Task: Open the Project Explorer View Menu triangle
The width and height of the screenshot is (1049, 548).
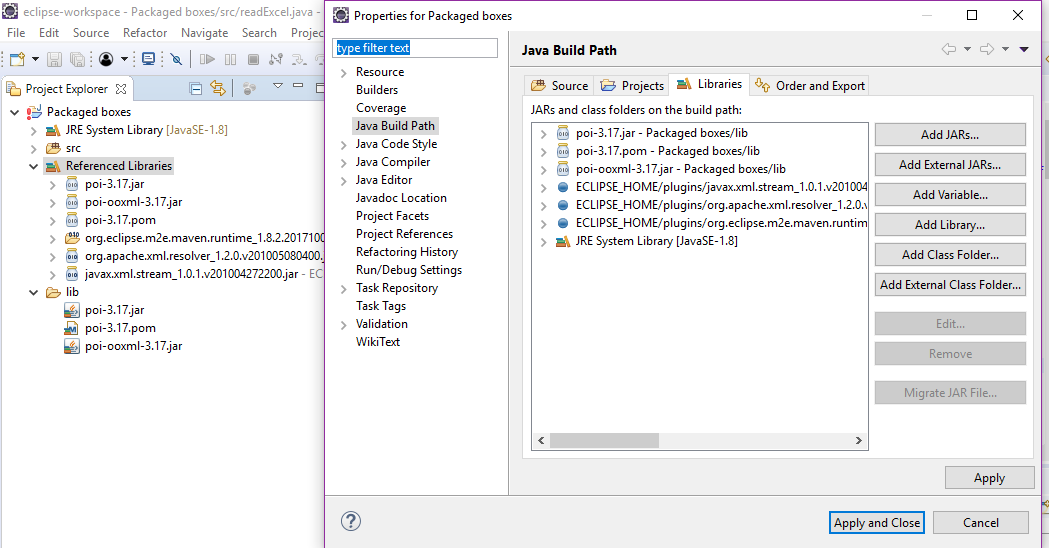Action: tap(278, 86)
